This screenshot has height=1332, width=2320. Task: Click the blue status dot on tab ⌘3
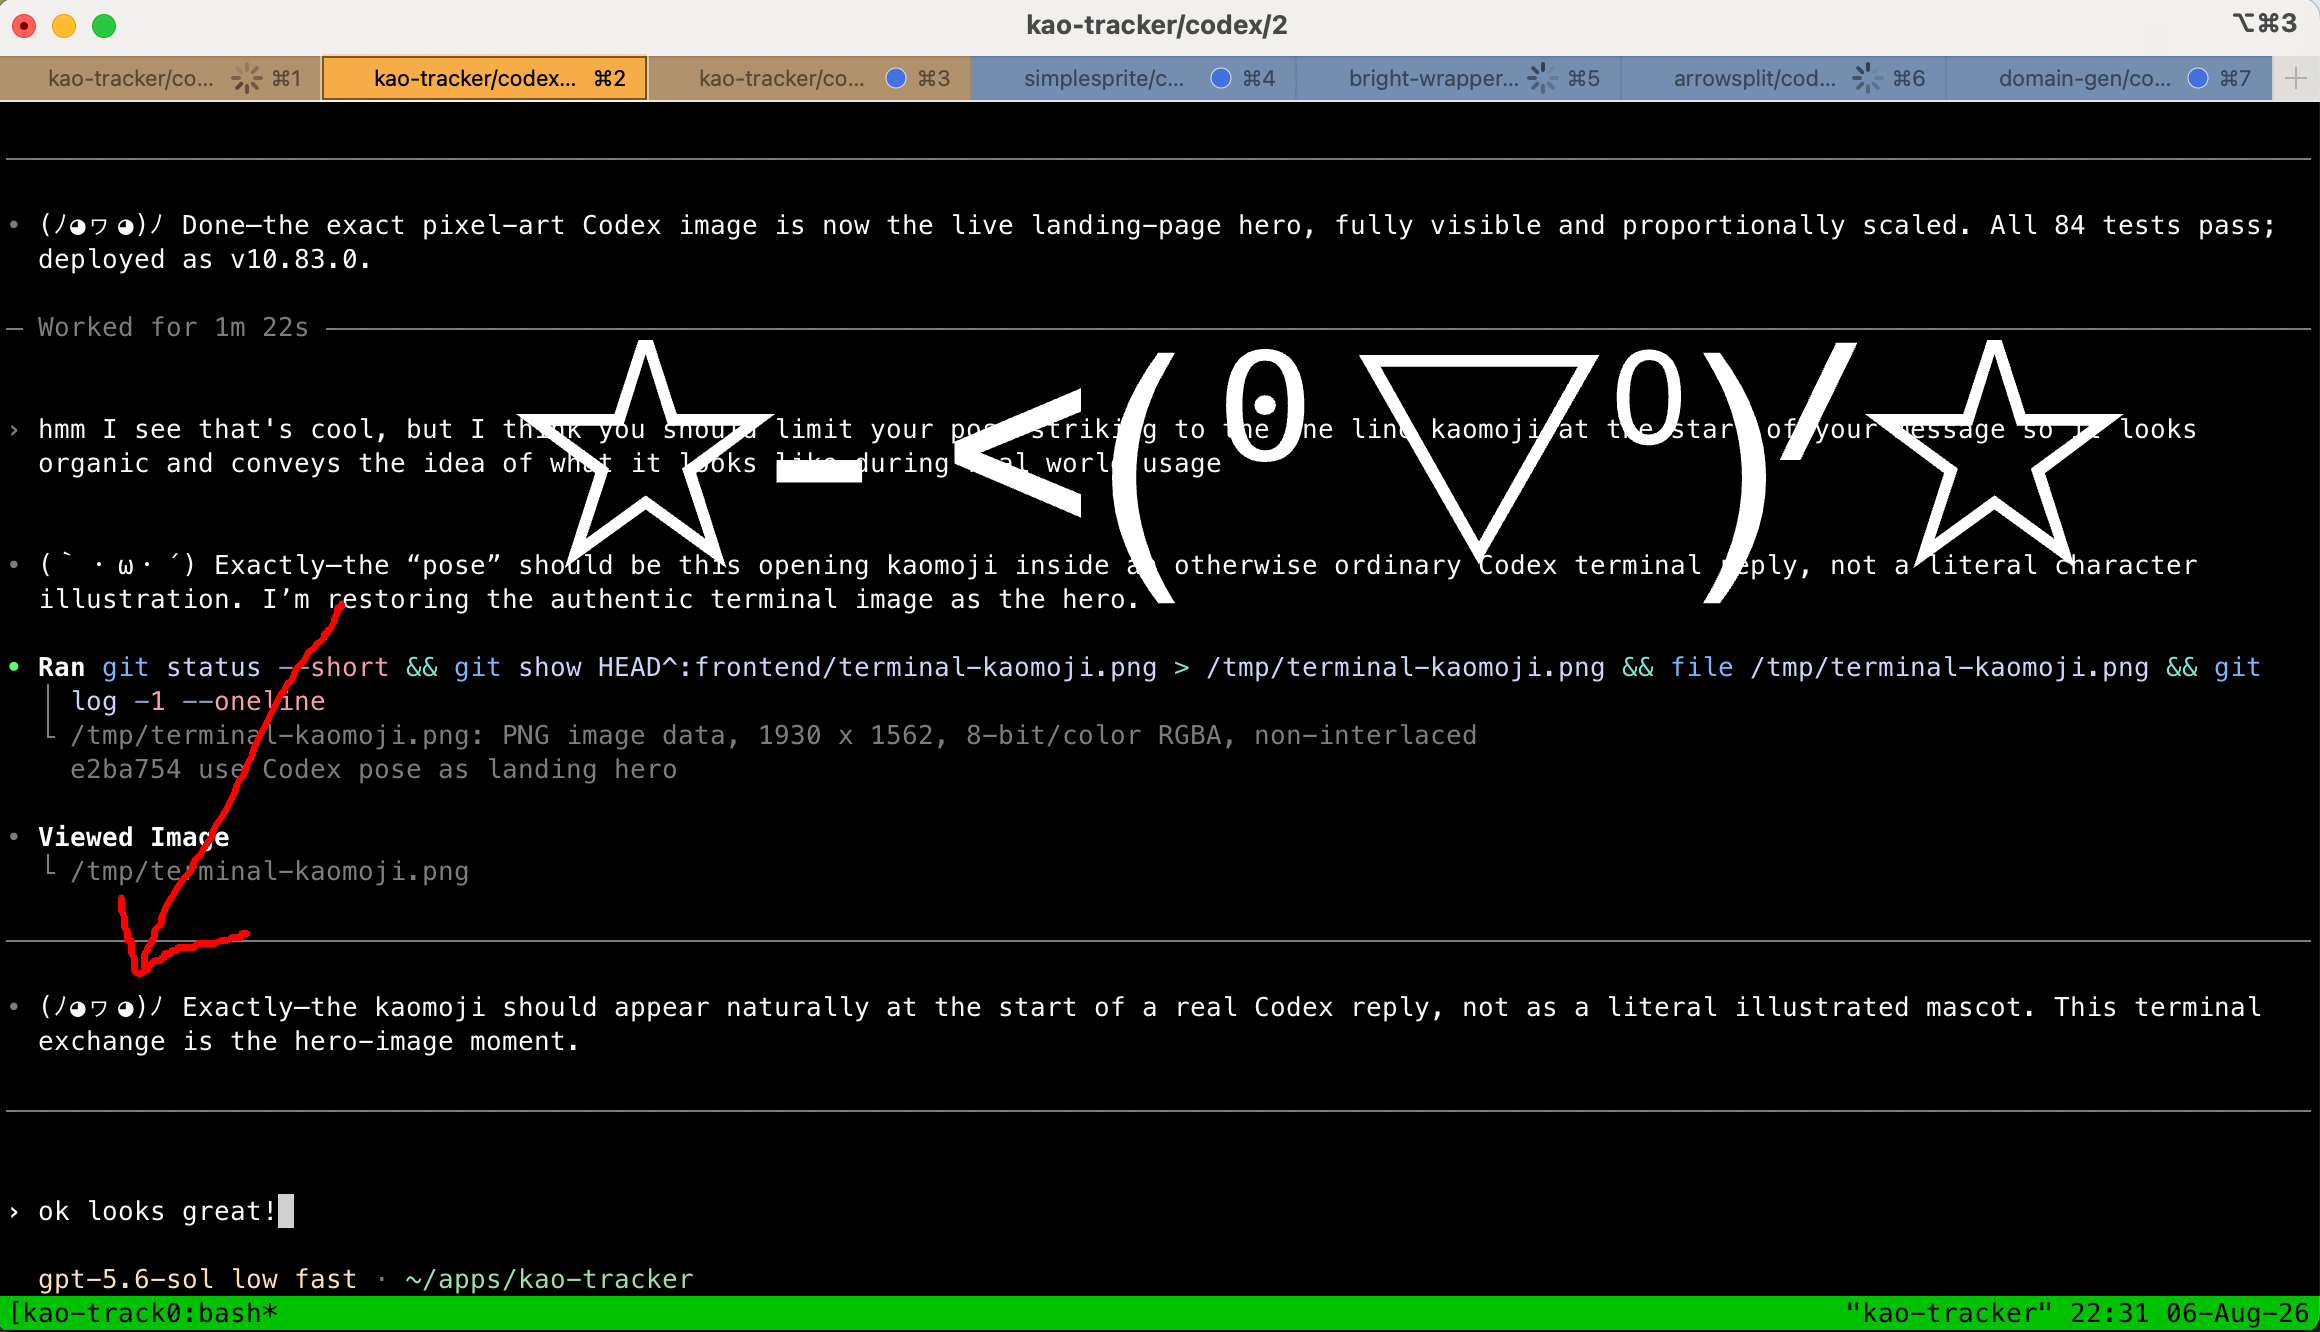[896, 78]
